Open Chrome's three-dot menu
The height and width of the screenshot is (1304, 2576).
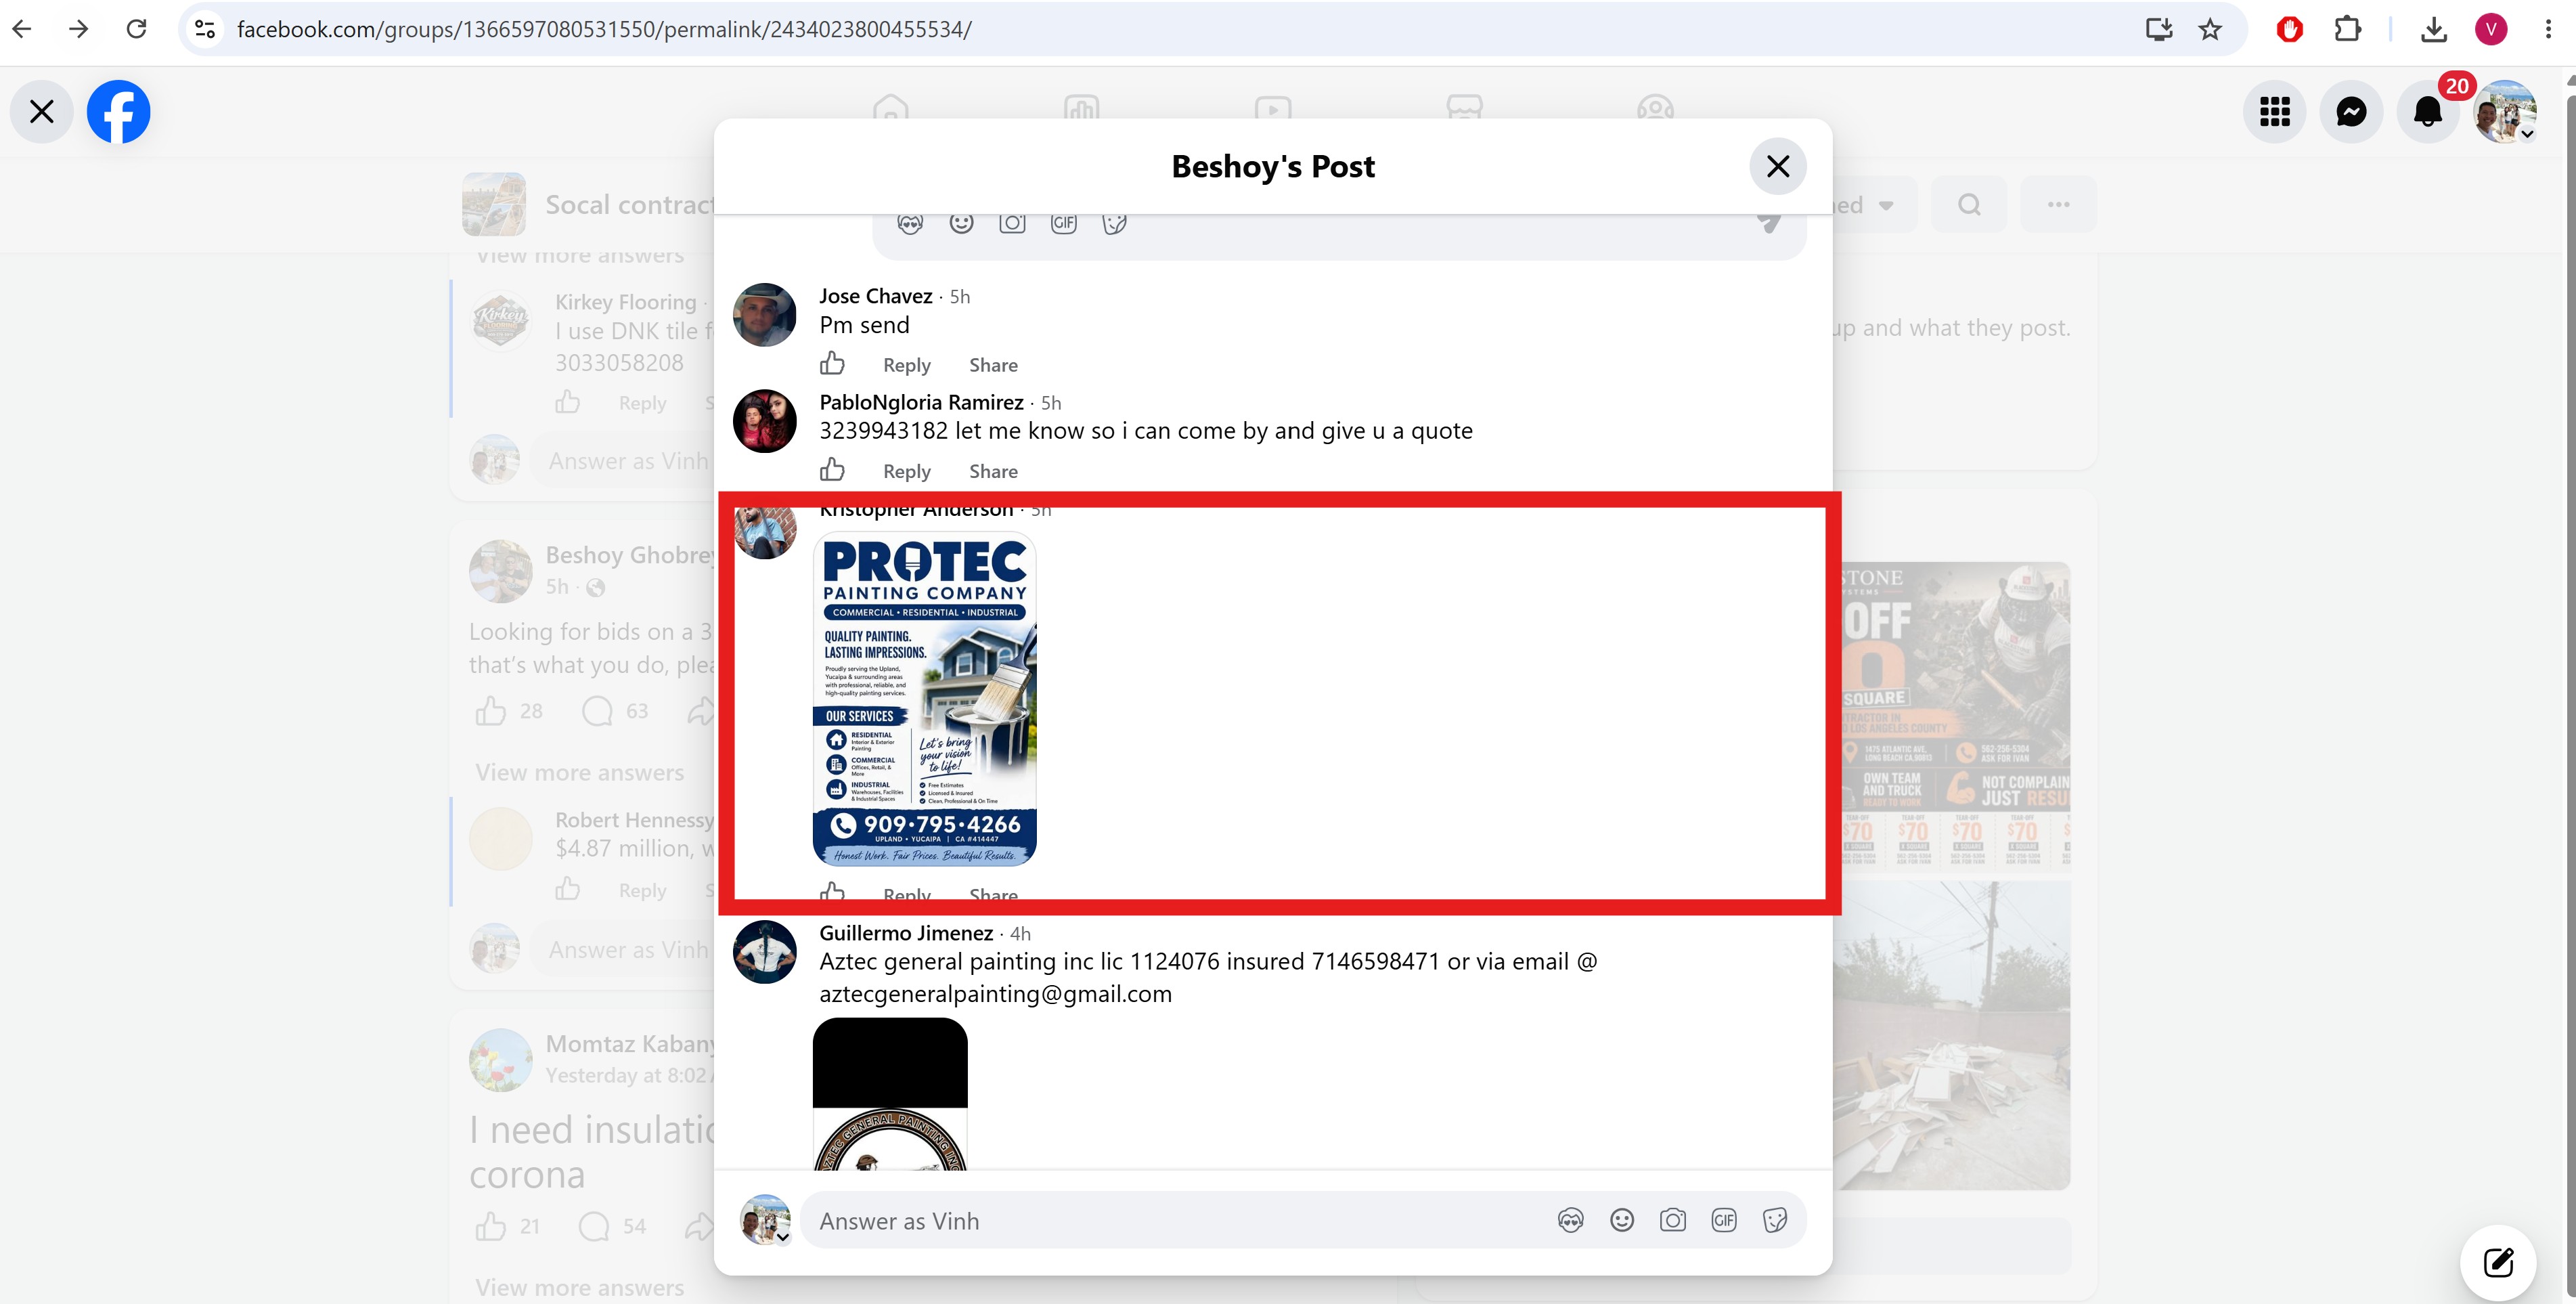2548,29
